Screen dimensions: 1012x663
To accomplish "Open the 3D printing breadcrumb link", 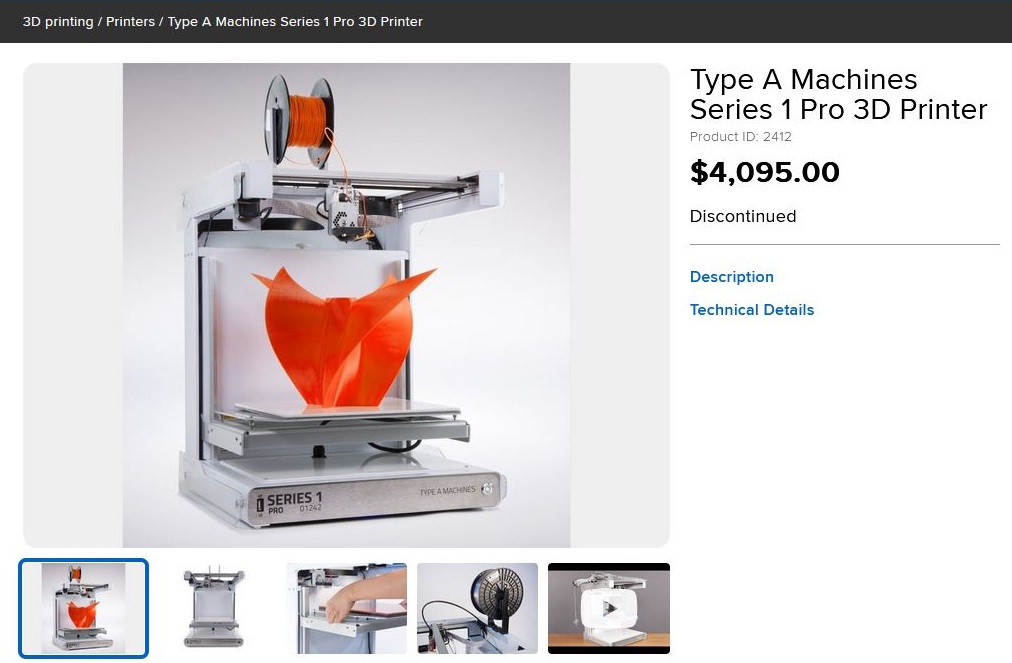I will 58,21.
